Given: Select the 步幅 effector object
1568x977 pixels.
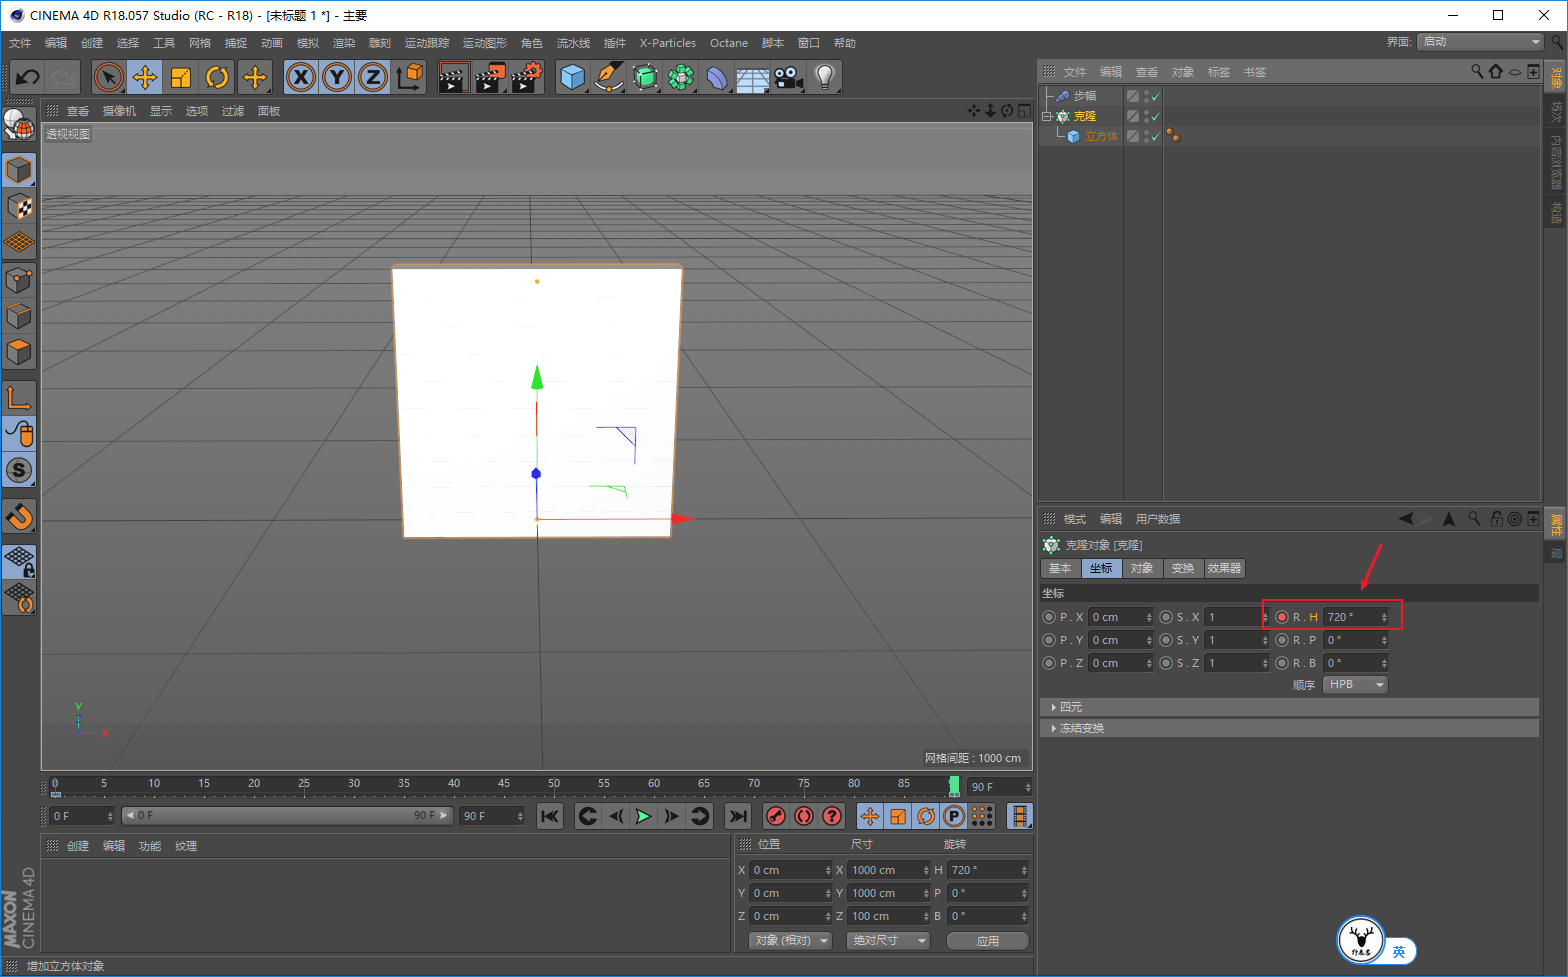Looking at the screenshot, I should click(x=1085, y=96).
